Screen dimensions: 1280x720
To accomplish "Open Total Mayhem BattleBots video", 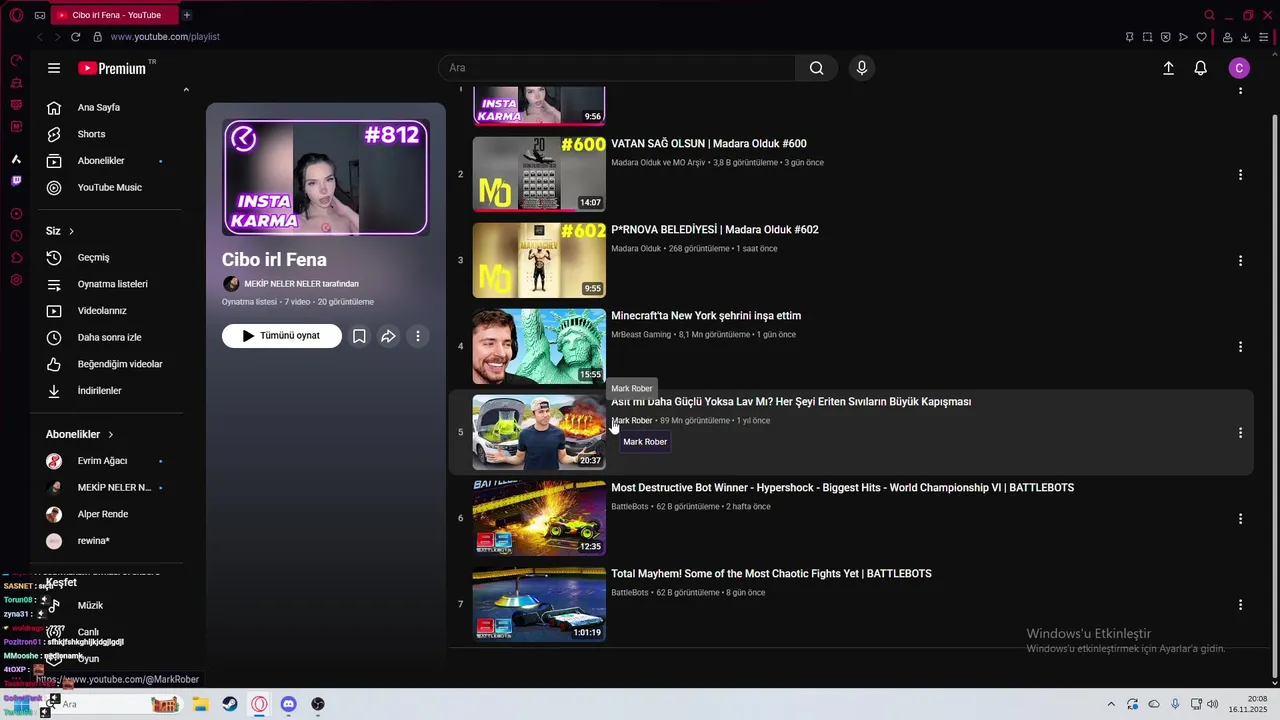I will 771,574.
